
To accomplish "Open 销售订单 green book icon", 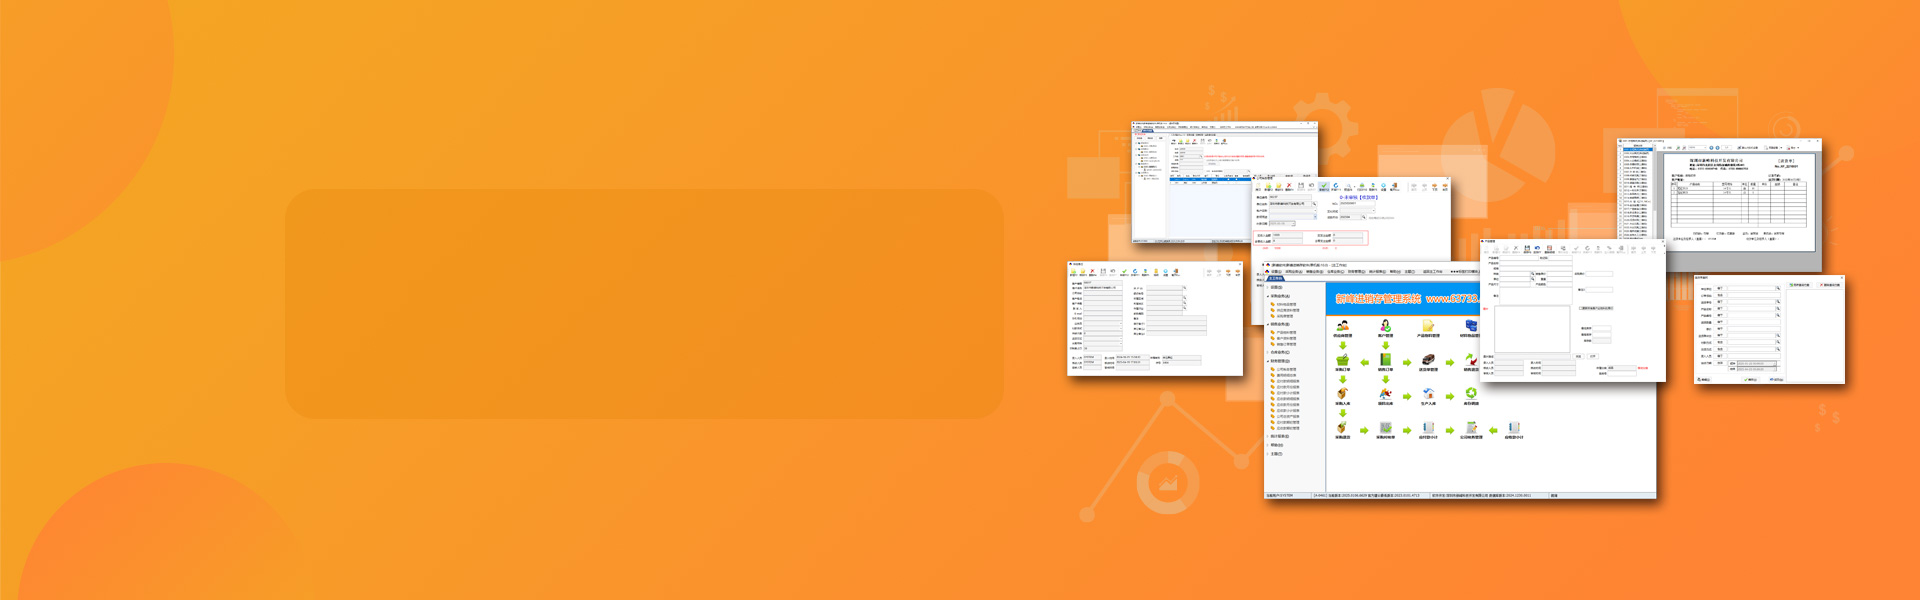I will 1385,359.
